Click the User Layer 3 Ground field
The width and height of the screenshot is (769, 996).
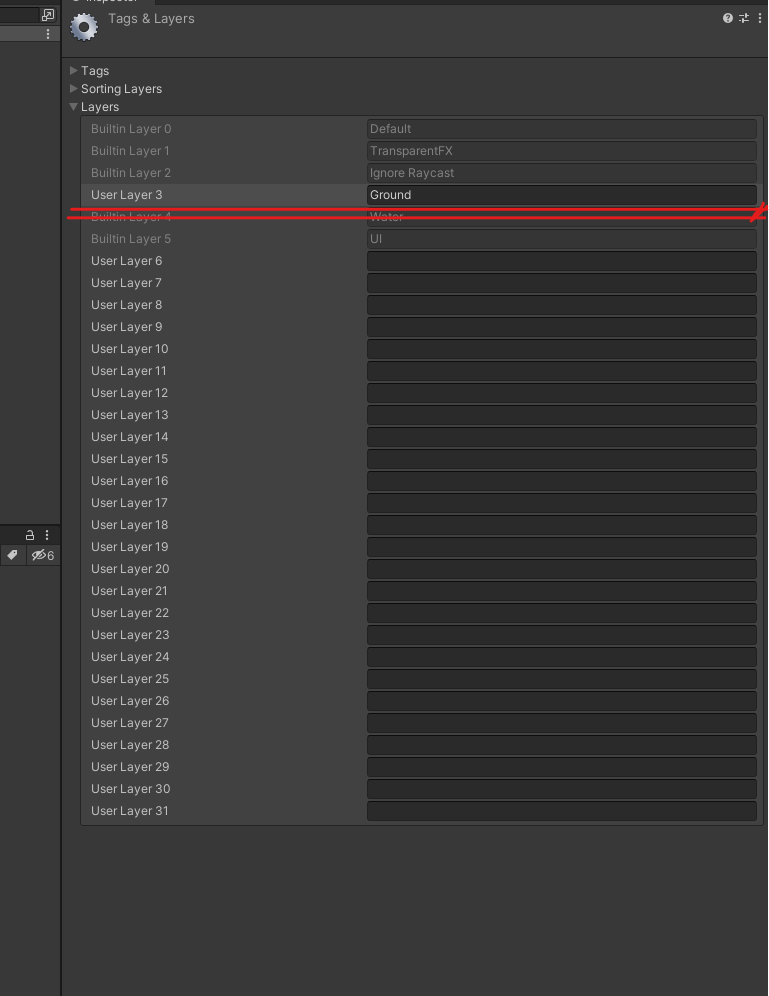click(x=561, y=195)
